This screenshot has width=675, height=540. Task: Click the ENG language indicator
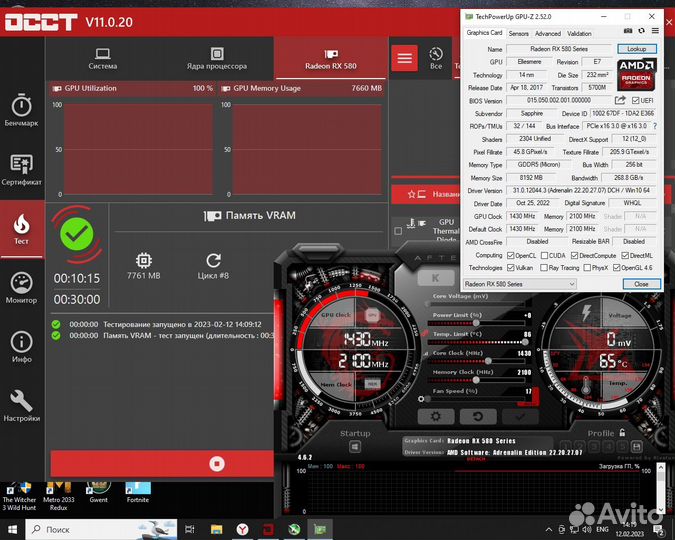pos(602,529)
